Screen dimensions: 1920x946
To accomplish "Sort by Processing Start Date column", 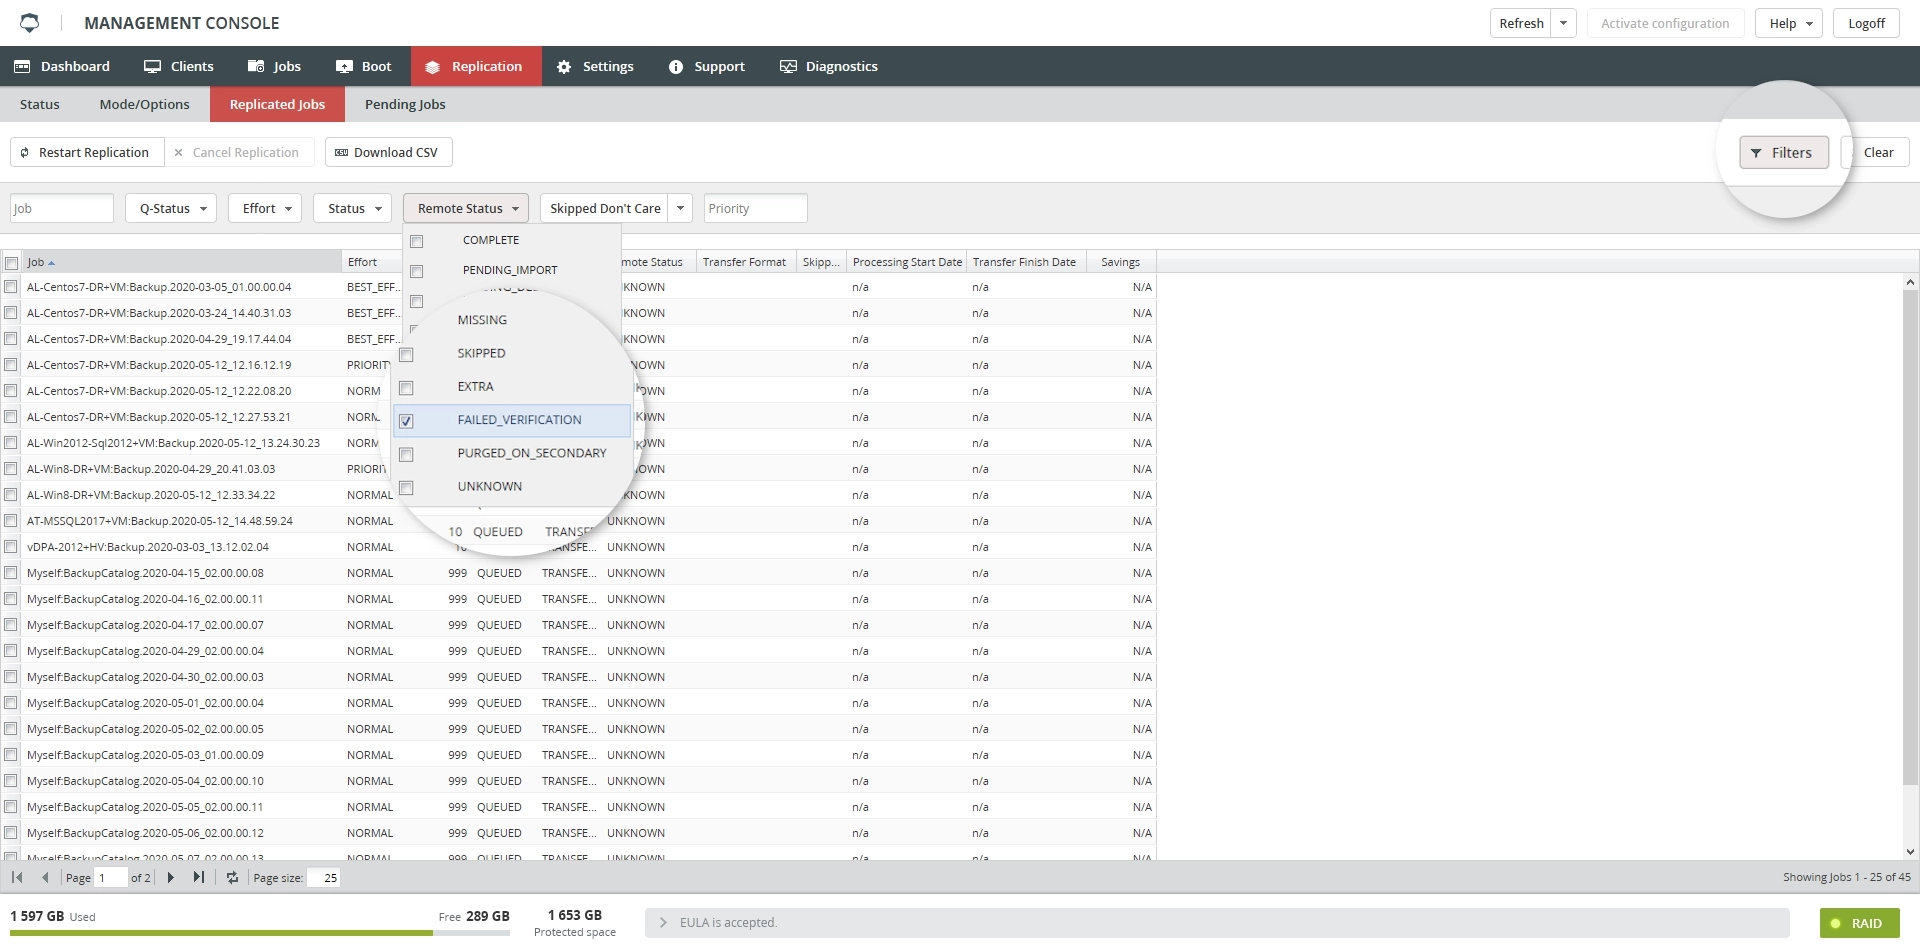I will click(907, 262).
